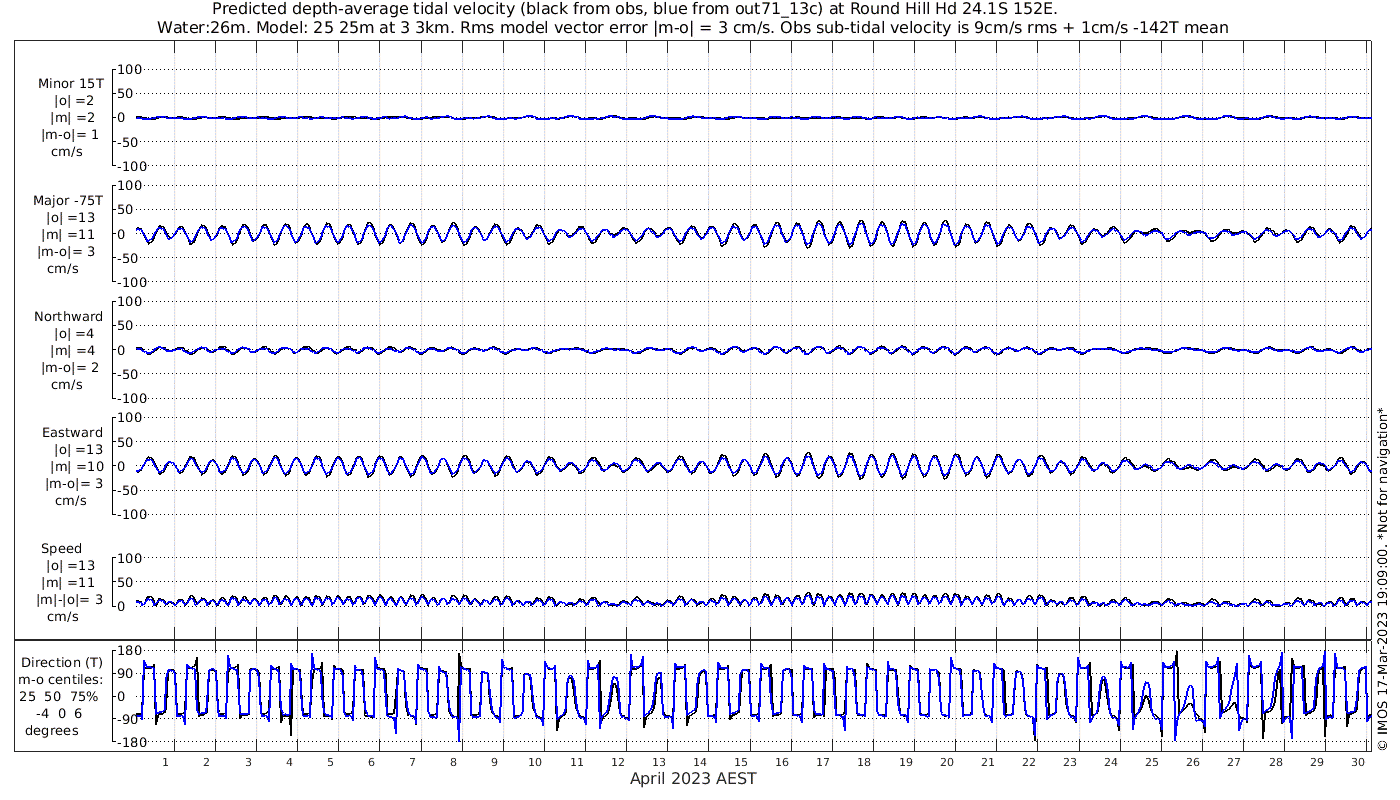The image size is (1400, 800).
Task: Click day '8' on the date axis
Action: [453, 762]
